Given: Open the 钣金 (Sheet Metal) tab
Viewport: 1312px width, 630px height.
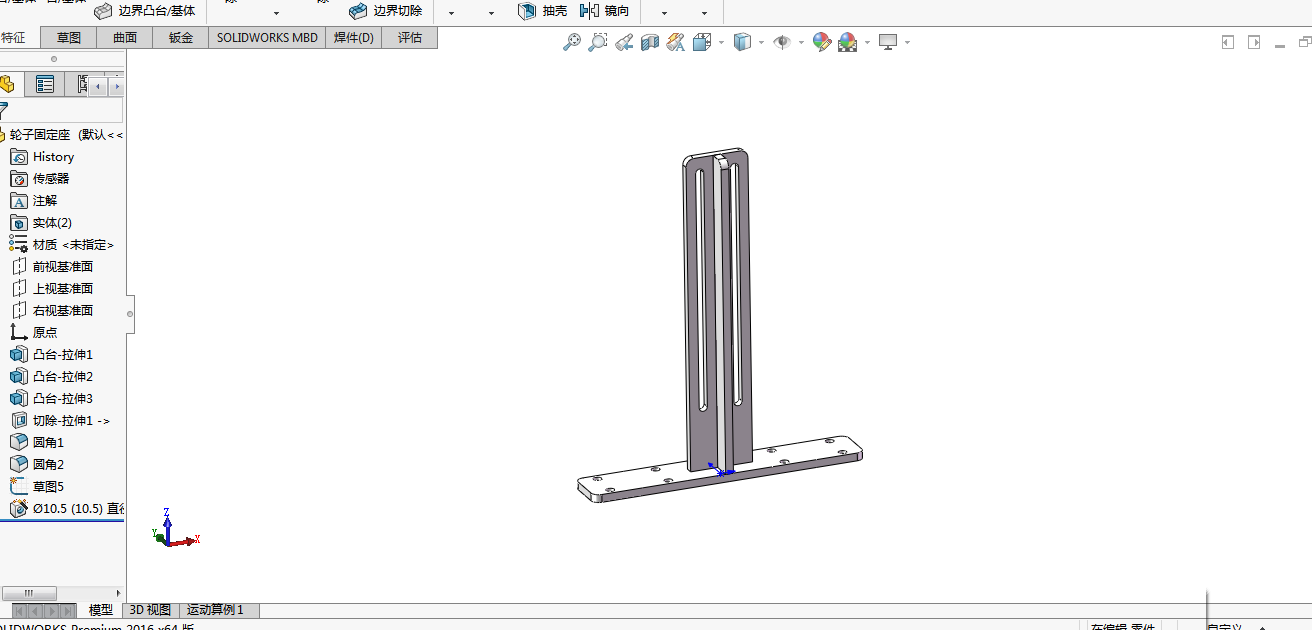Looking at the screenshot, I should [181, 38].
